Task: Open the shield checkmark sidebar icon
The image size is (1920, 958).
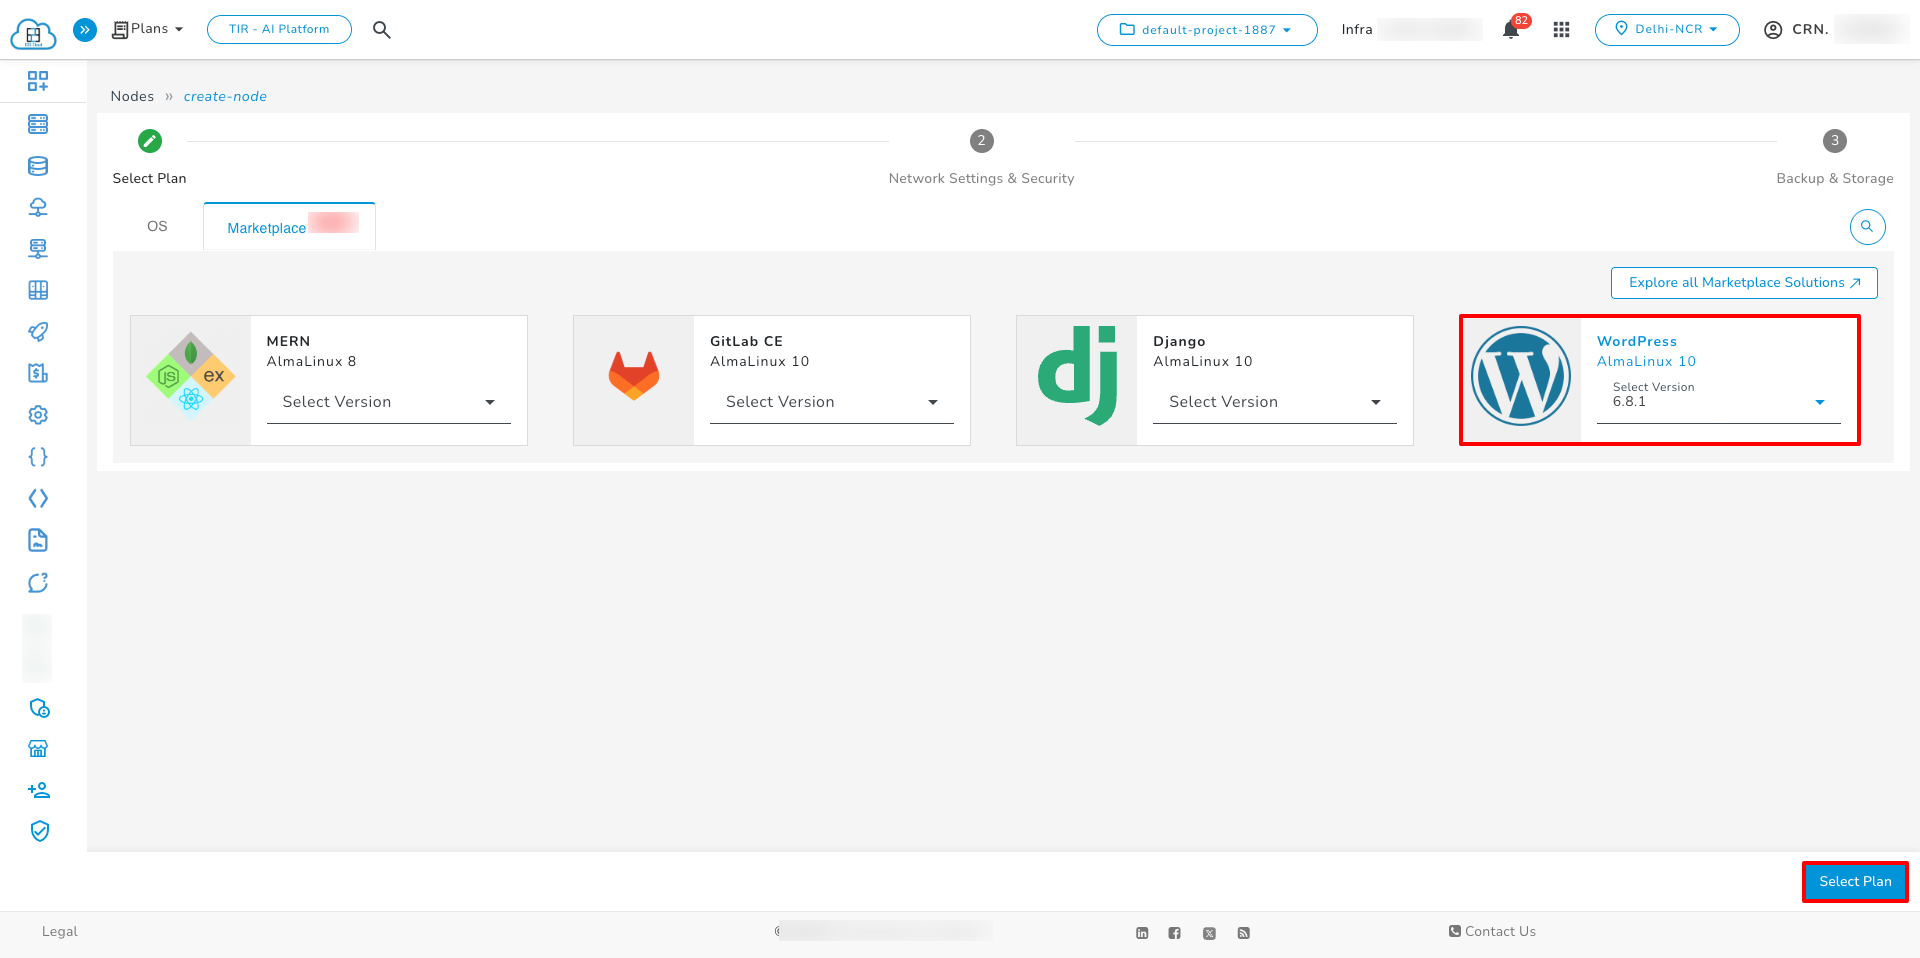Action: point(39,831)
